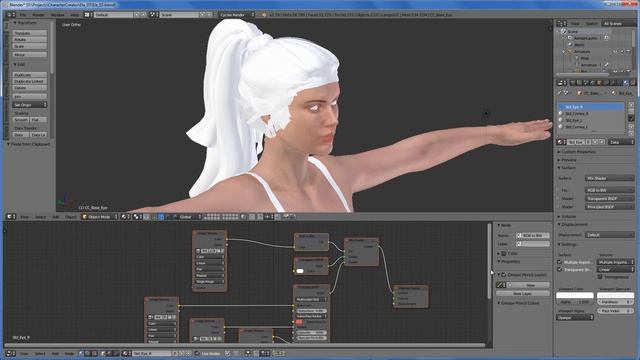
Task: Click the Grease Pencil draw pencil icon
Action: [500, 285]
